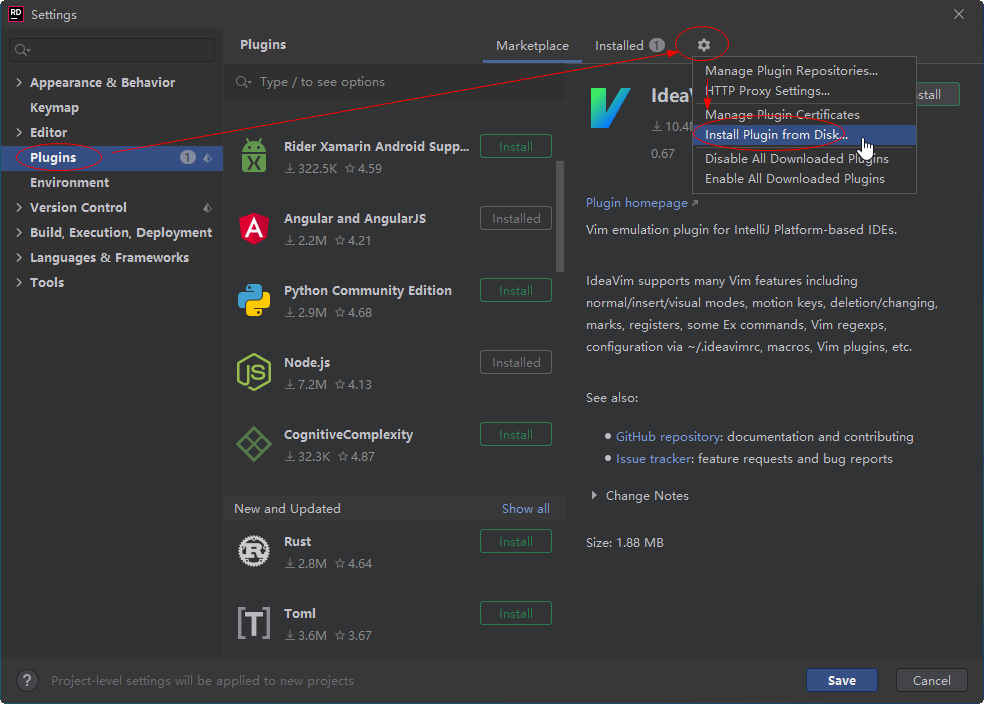Click the Python Community Edition name

point(368,291)
